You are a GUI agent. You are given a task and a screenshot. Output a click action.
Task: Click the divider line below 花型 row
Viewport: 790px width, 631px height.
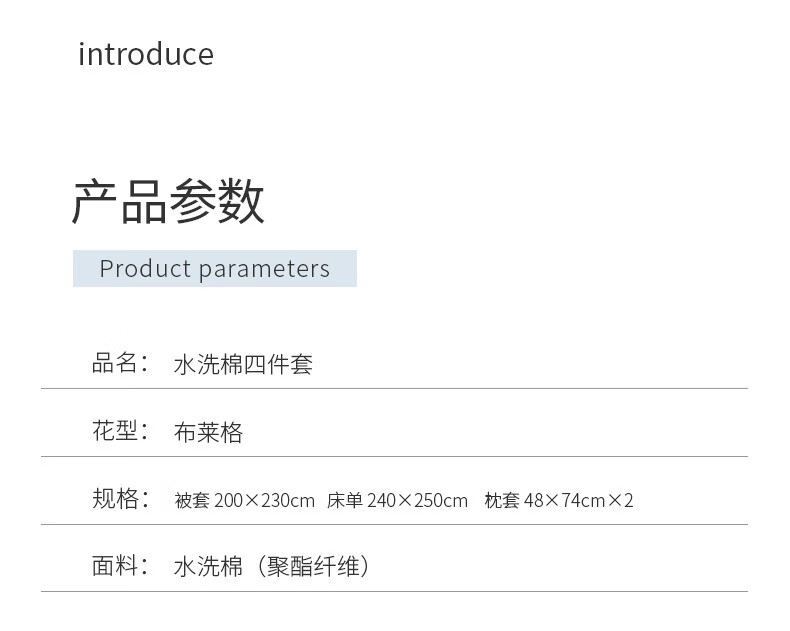[394, 456]
